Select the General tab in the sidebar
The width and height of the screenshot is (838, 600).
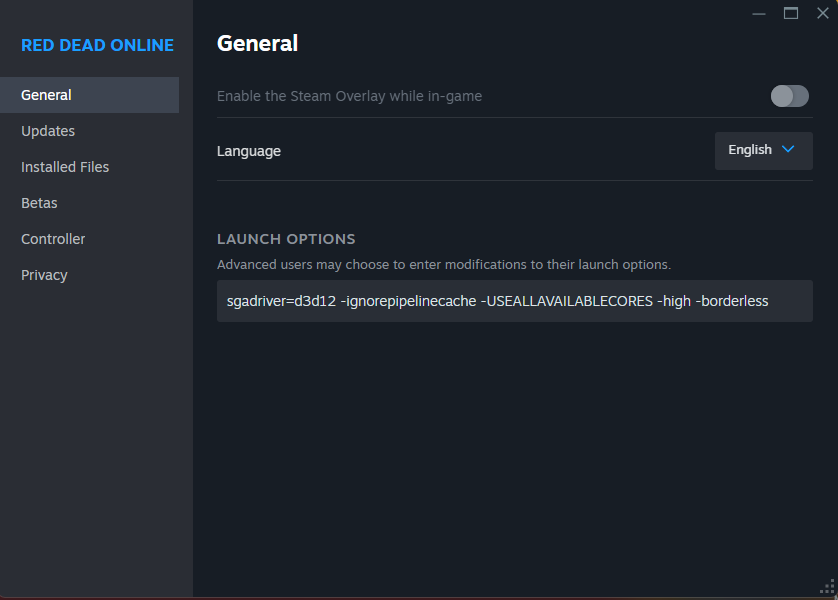[x=47, y=95]
